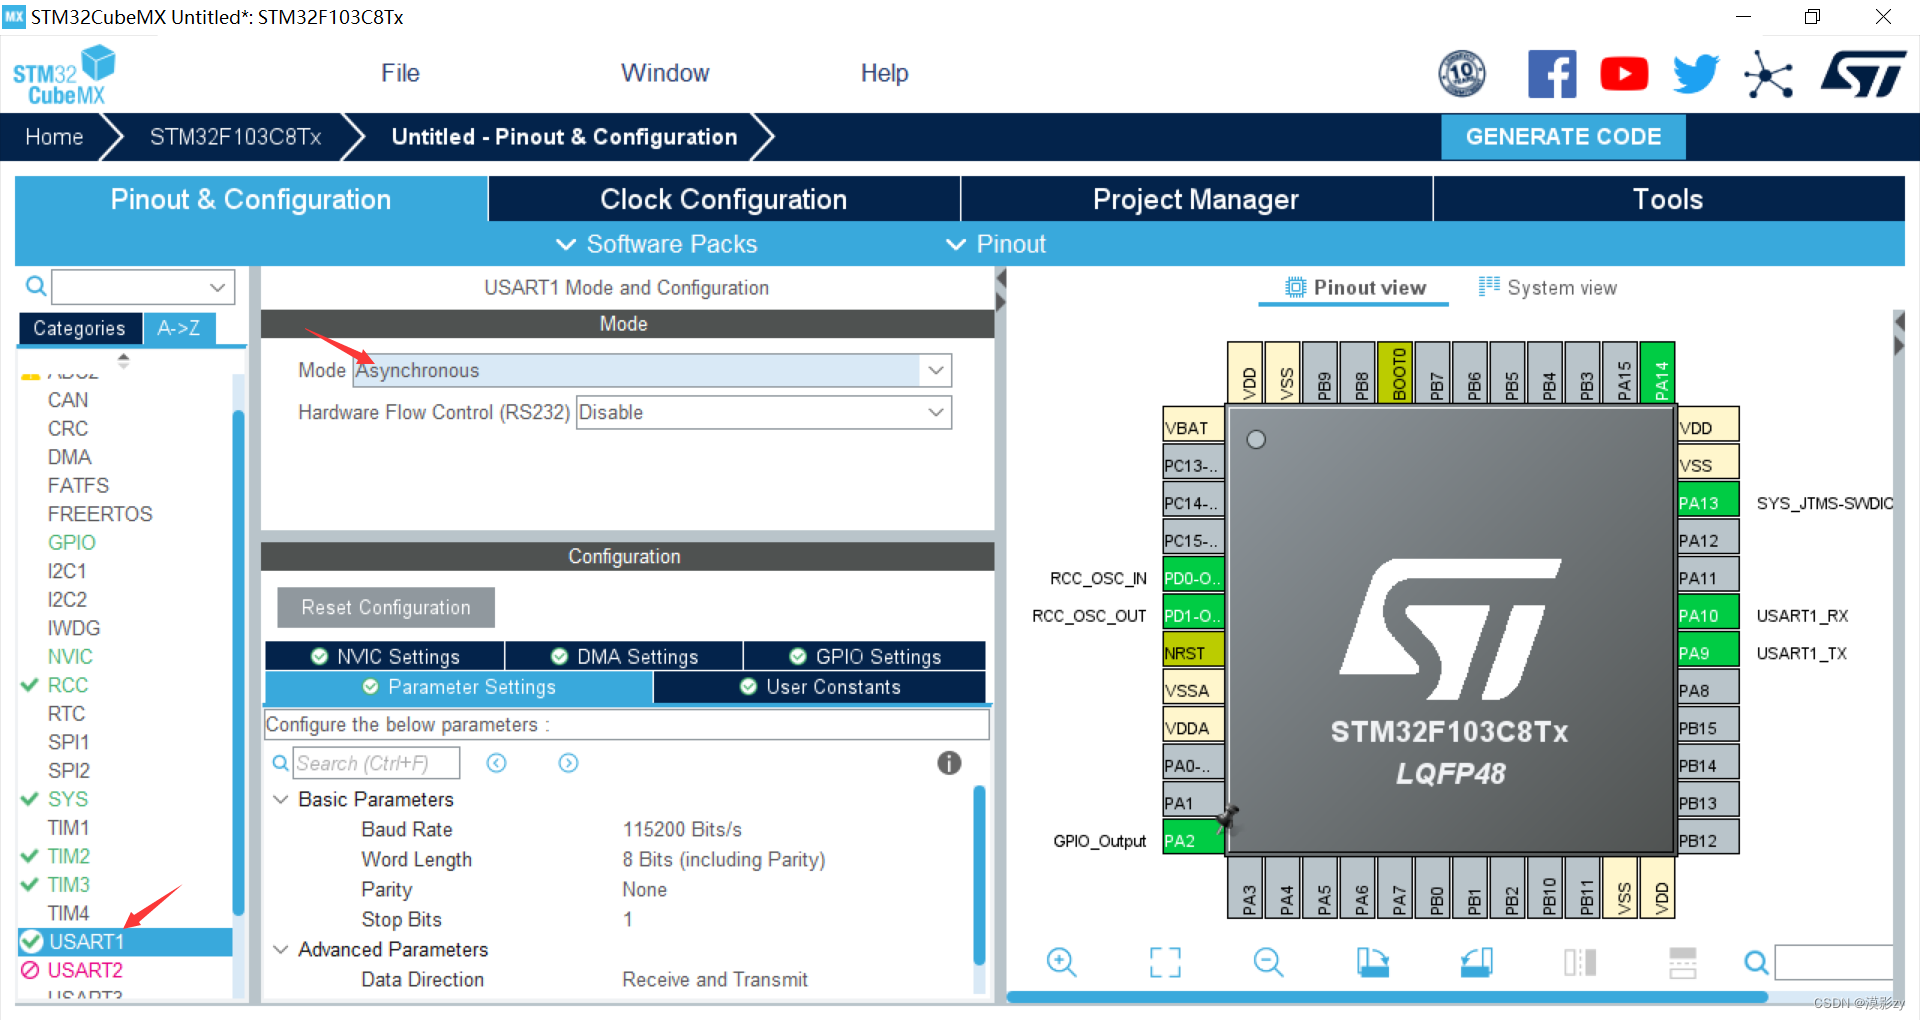Select RCC in the peripheral list

coord(68,685)
